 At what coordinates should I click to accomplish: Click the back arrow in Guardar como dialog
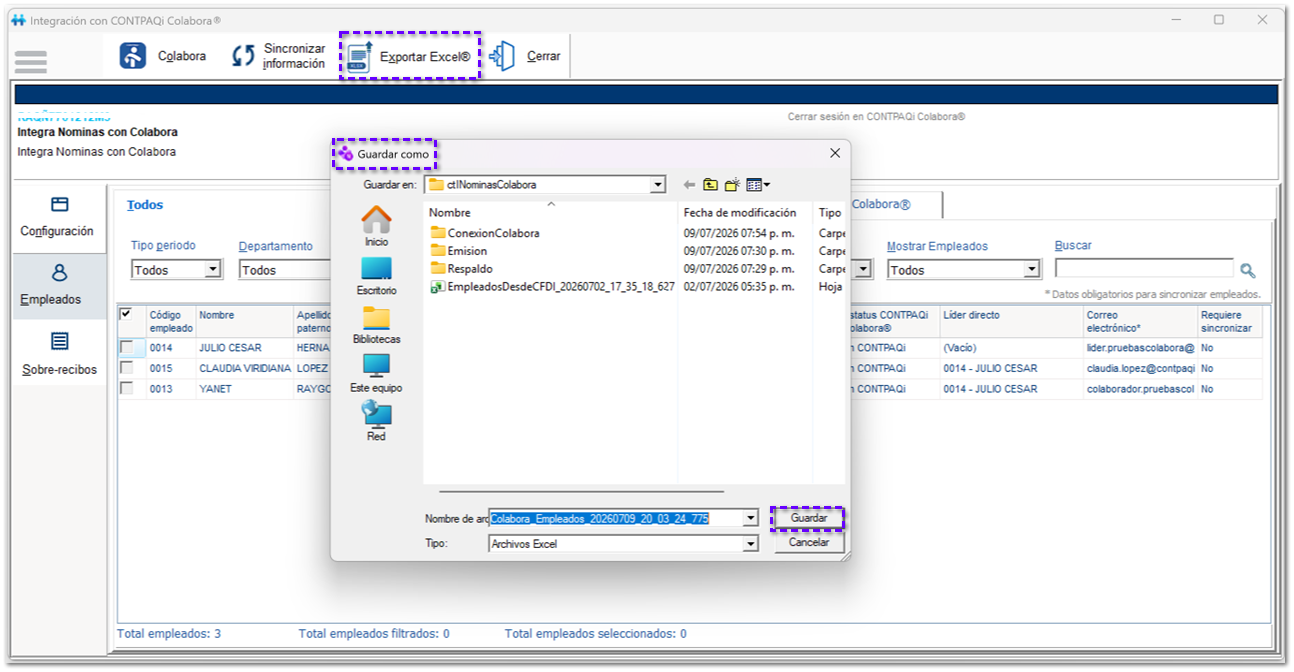(689, 185)
